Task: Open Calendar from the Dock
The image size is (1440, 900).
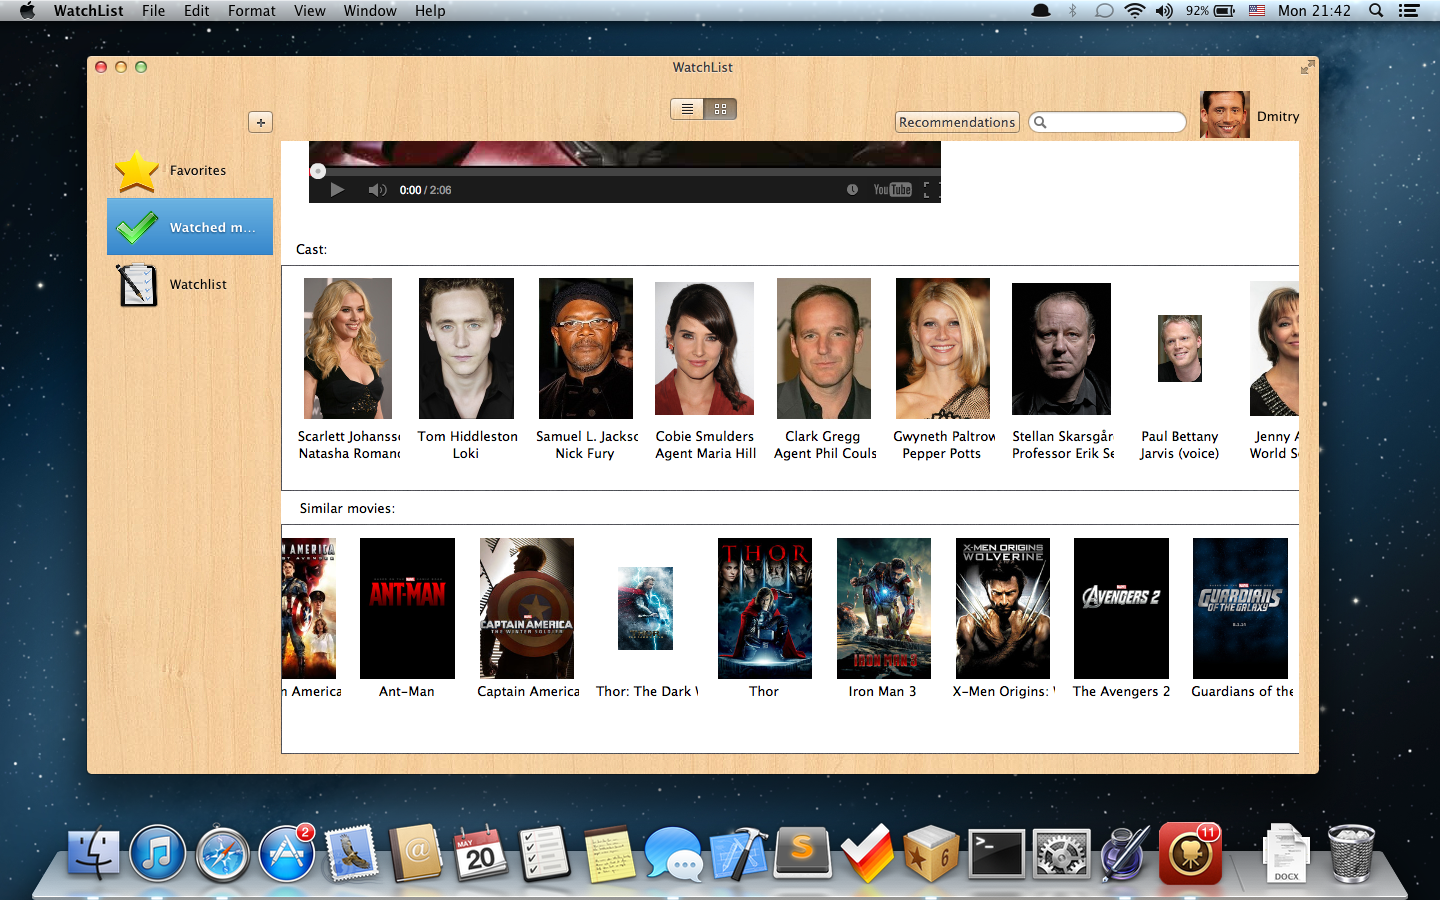Action: click(480, 854)
